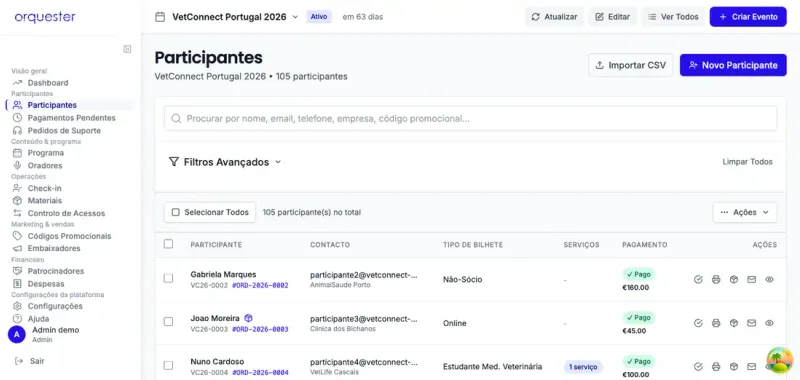Click envelope icon in Joao Moreira row
Viewport: 800px width, 380px height.
pyautogui.click(x=751, y=323)
